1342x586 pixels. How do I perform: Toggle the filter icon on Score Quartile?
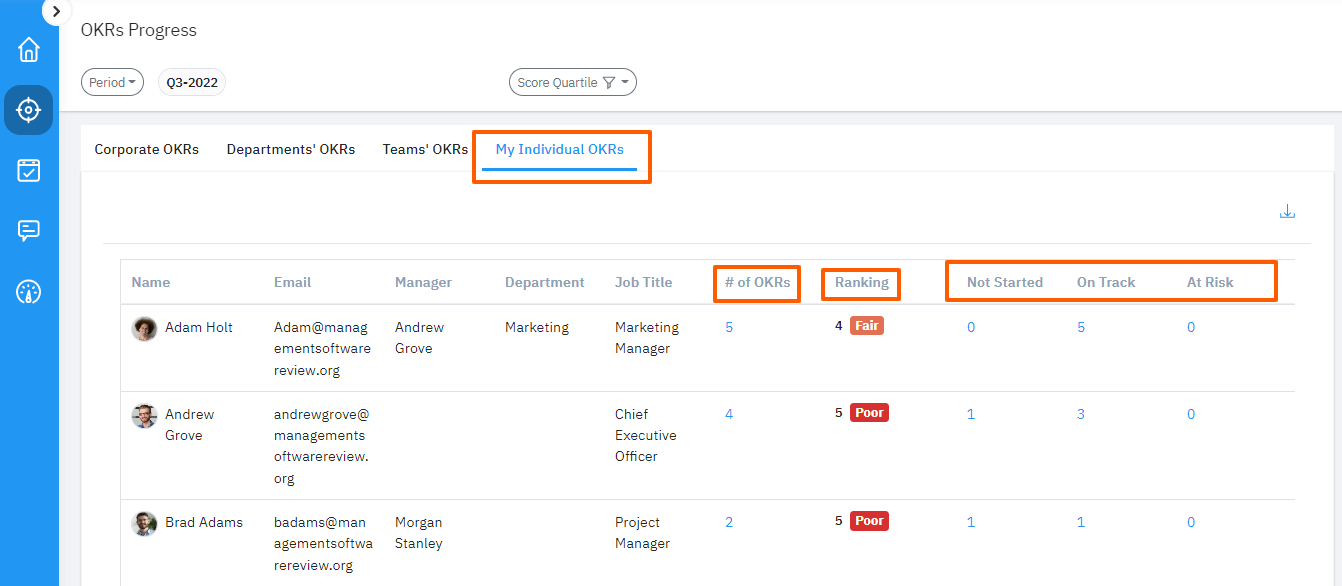tap(608, 82)
